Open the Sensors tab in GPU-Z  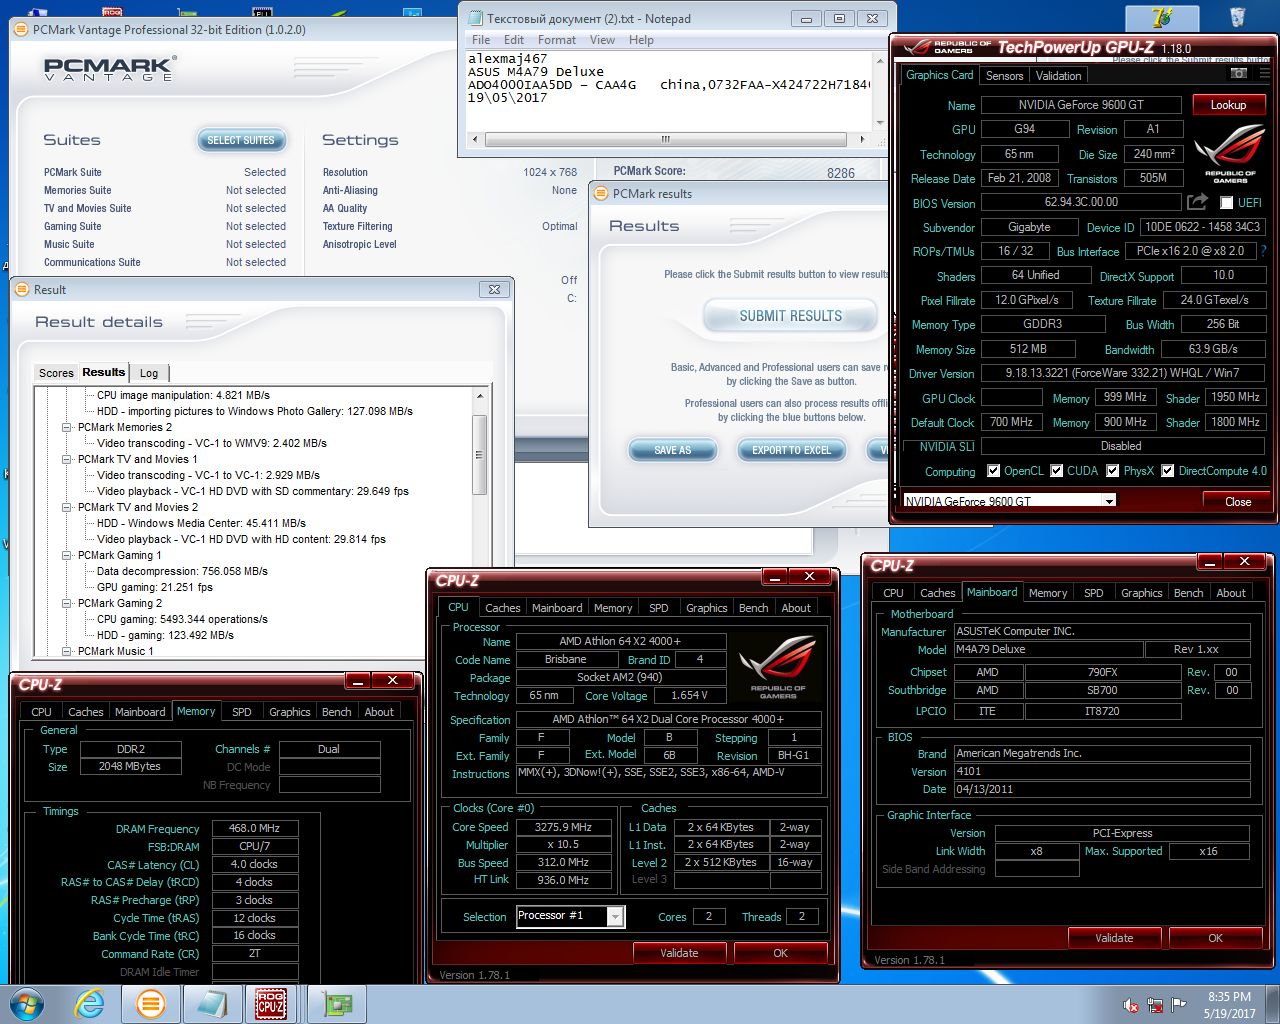pyautogui.click(x=1004, y=76)
